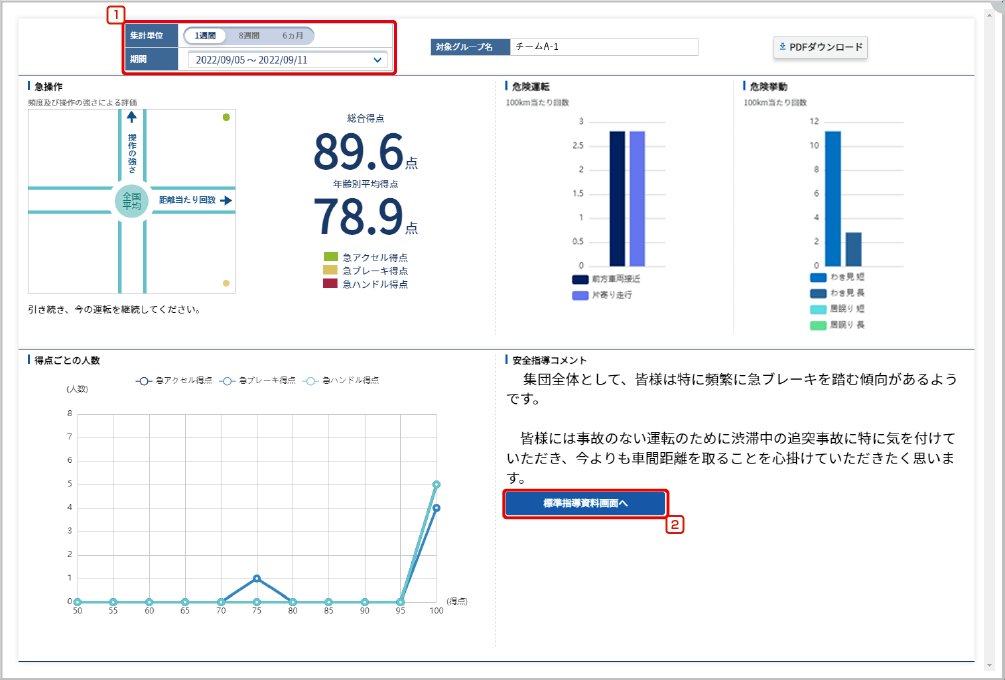Image resolution: width=1005 pixels, height=680 pixels.
Task: Toggle 前方車両接近 legend in 危険運転 chart
Action: (x=580, y=281)
